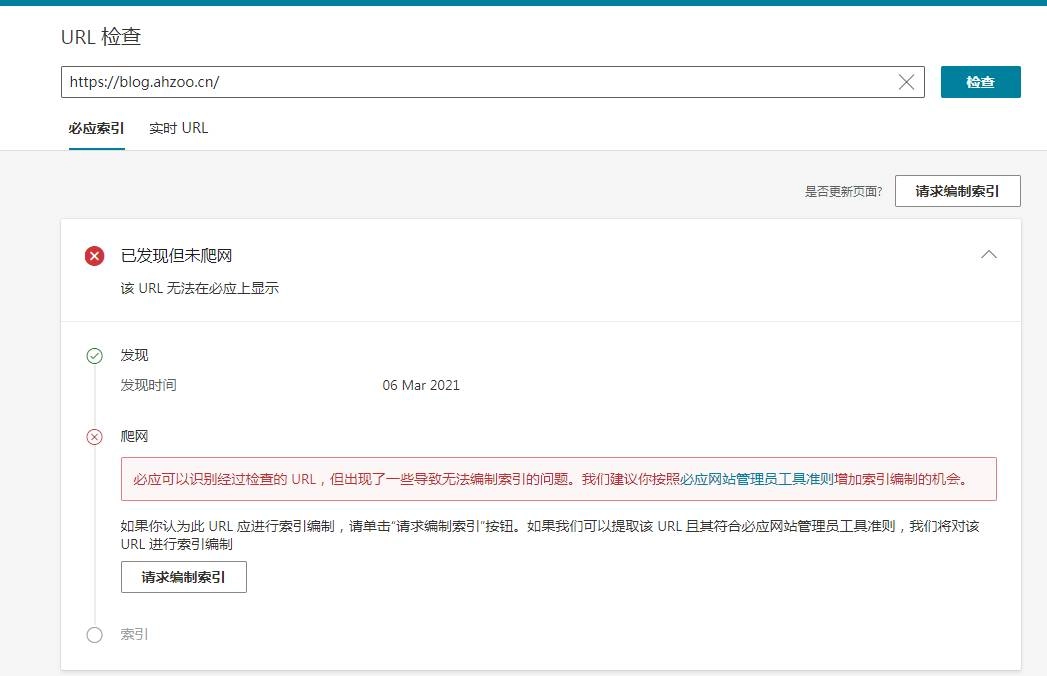Viewport: 1047px width, 676px height.
Task: Collapse the error card using the chevron
Action: [989, 255]
